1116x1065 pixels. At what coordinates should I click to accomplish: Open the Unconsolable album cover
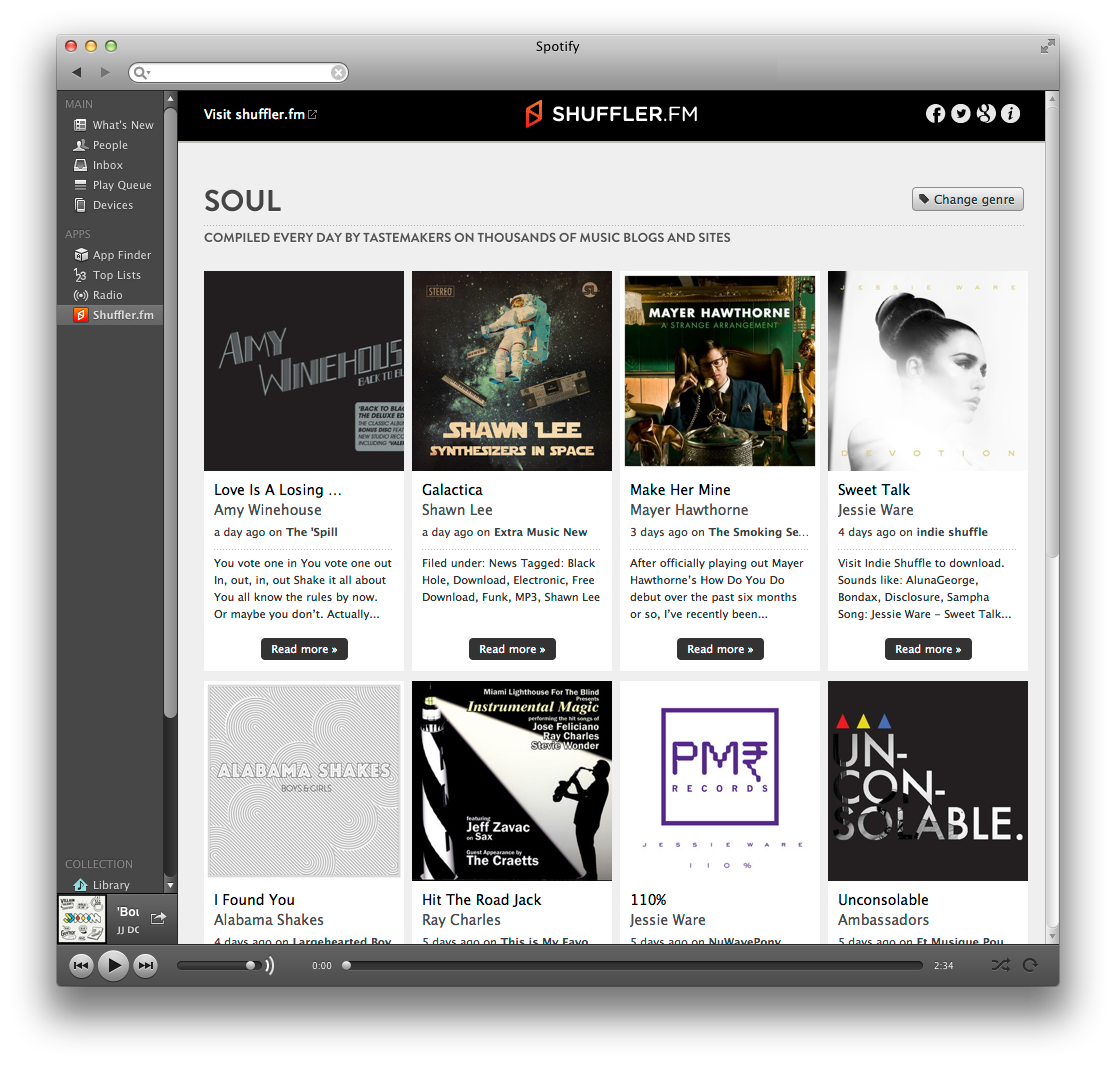pos(927,781)
